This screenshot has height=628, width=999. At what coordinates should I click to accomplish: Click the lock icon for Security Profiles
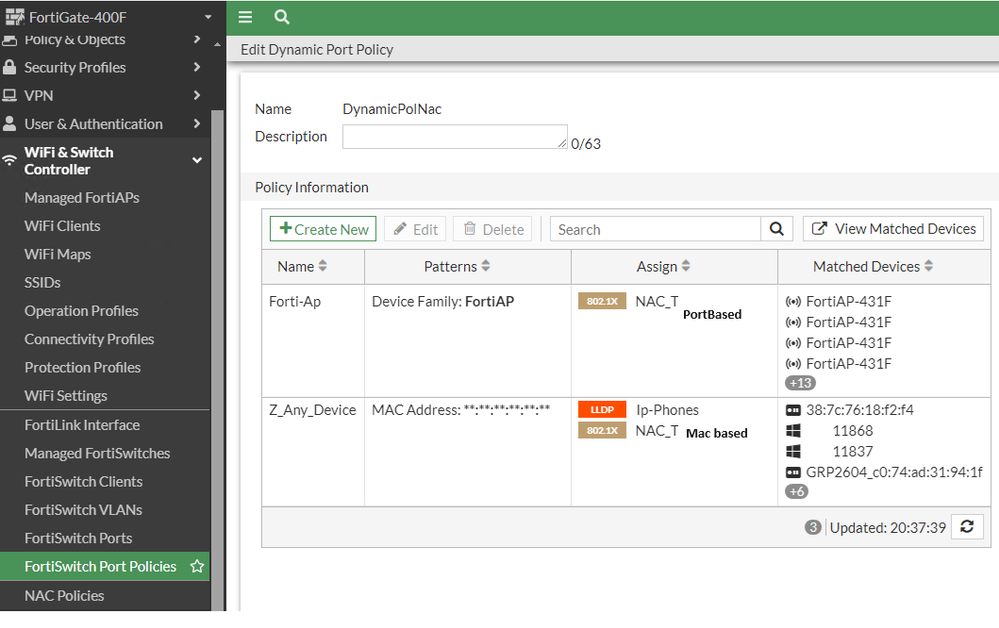tap(10, 67)
